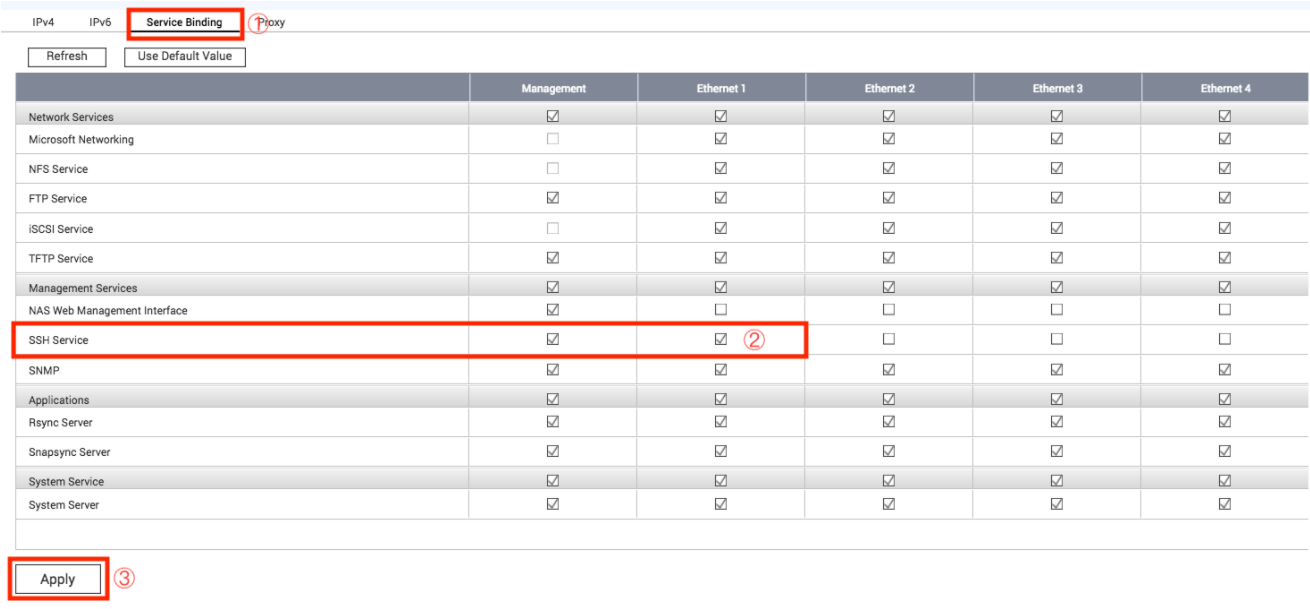The height and width of the screenshot is (609, 1310).
Task: Click the Ethernet 1 column header
Action: coord(721,89)
